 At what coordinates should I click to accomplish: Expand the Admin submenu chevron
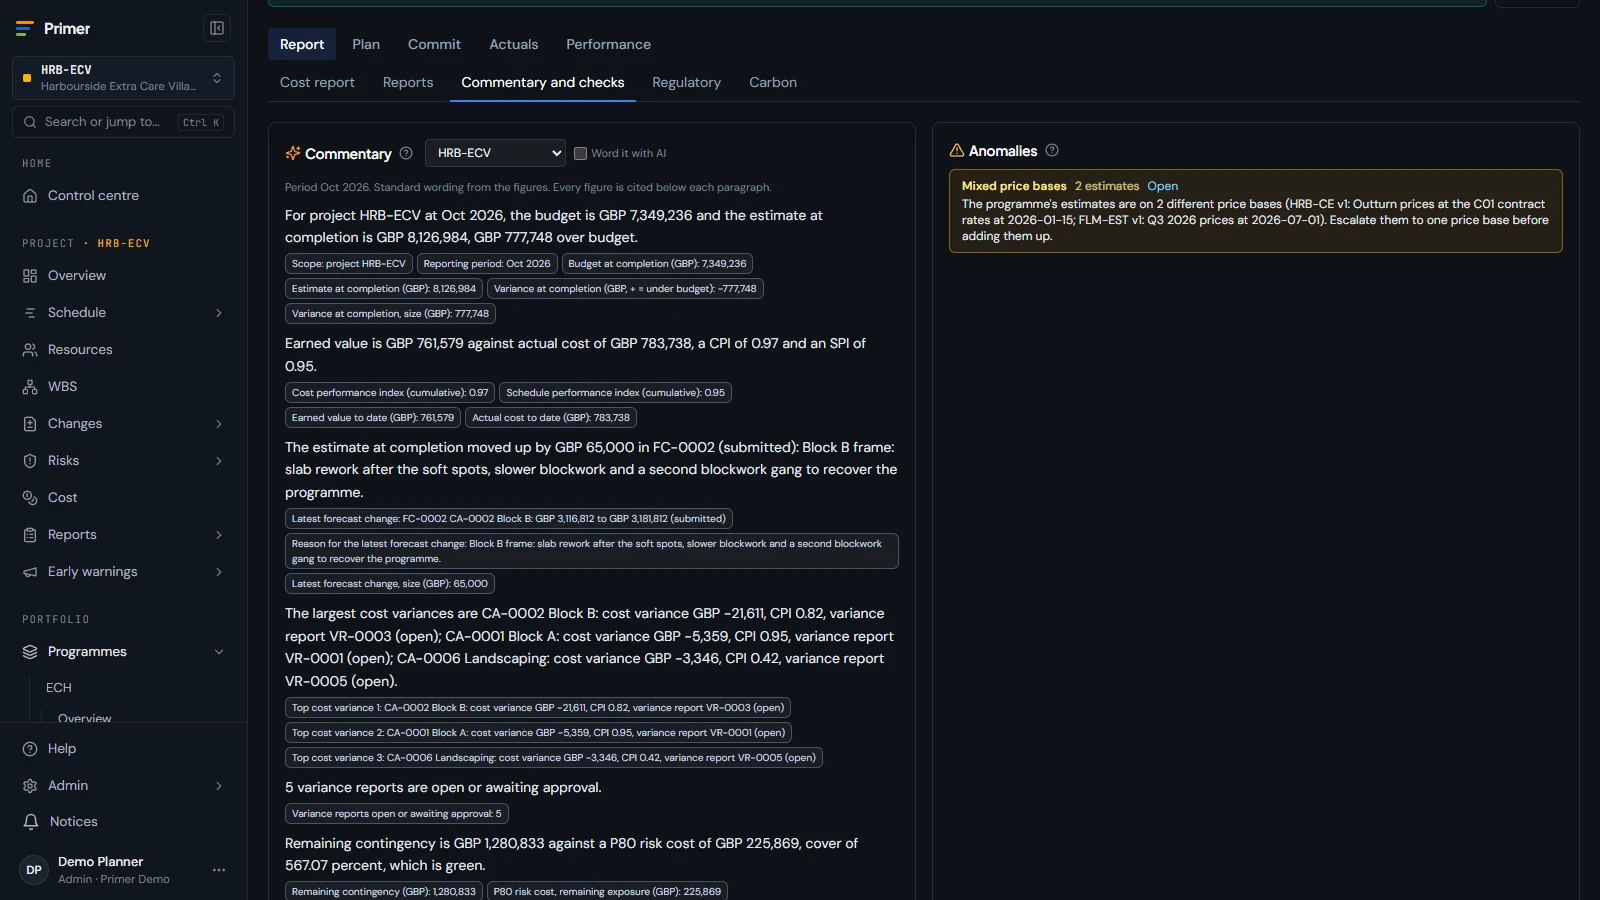click(219, 786)
